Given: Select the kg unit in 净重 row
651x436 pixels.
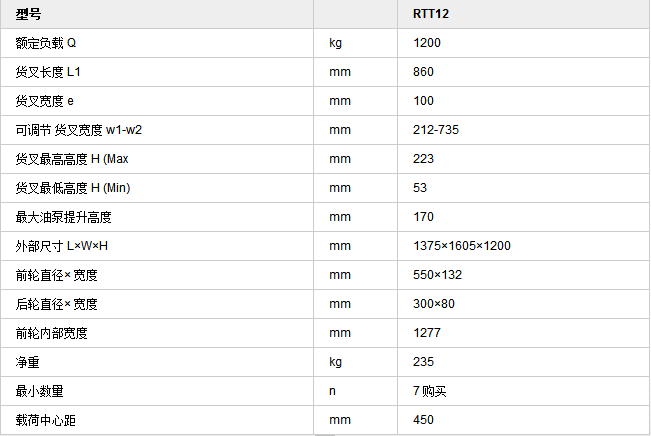Looking at the screenshot, I should [335, 362].
